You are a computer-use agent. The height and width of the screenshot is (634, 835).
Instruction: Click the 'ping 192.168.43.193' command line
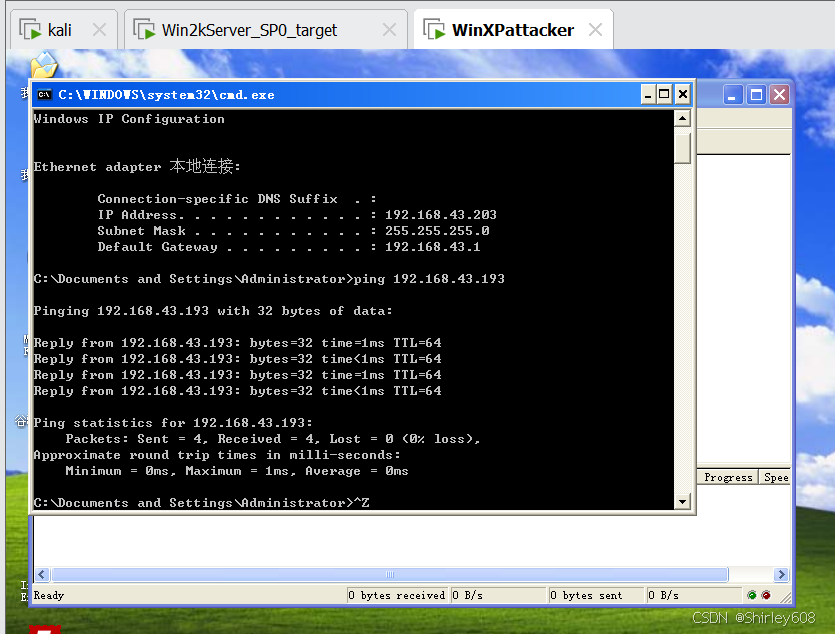tap(269, 278)
